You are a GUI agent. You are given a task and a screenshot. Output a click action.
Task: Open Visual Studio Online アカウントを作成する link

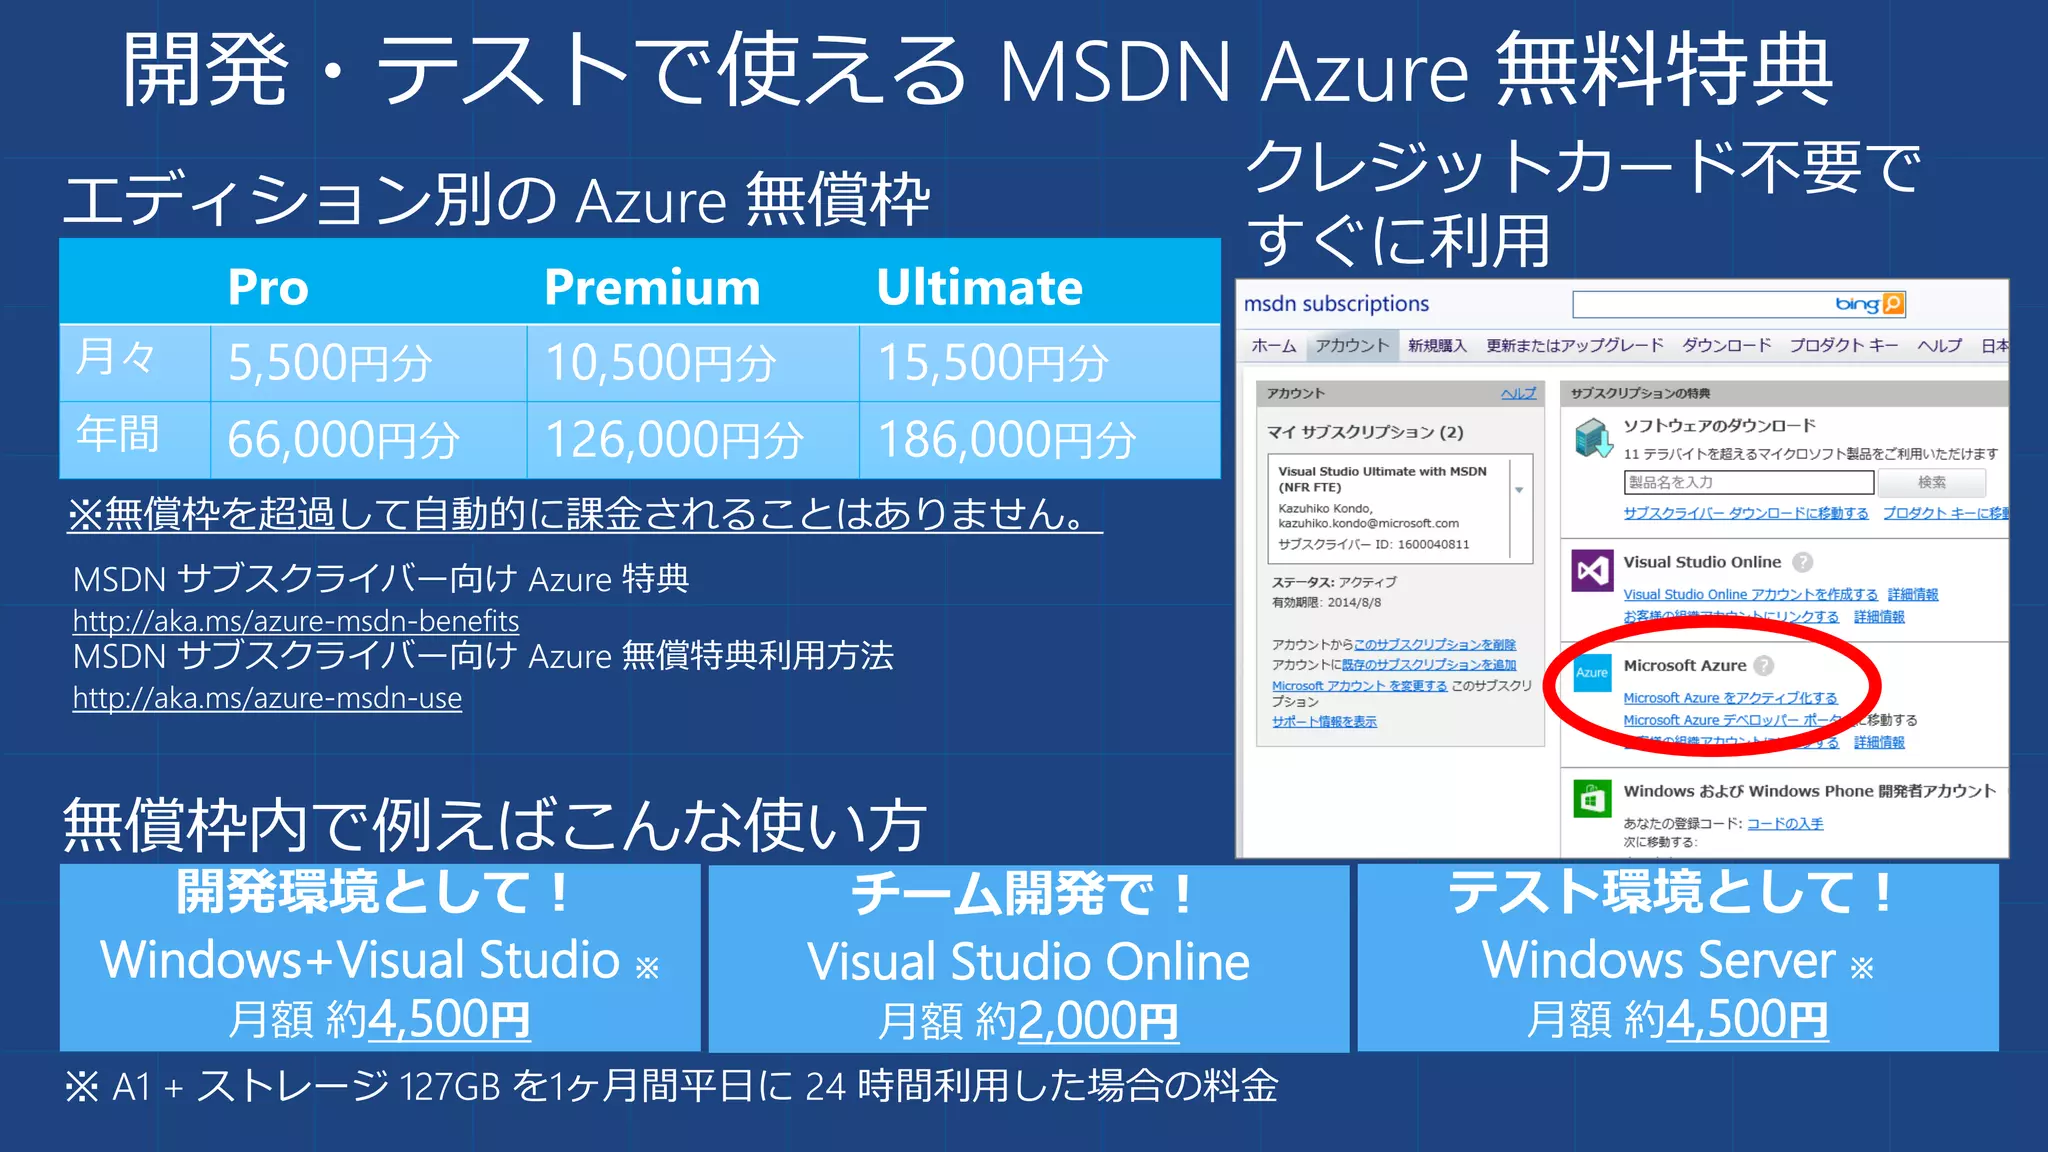[x=1750, y=594]
